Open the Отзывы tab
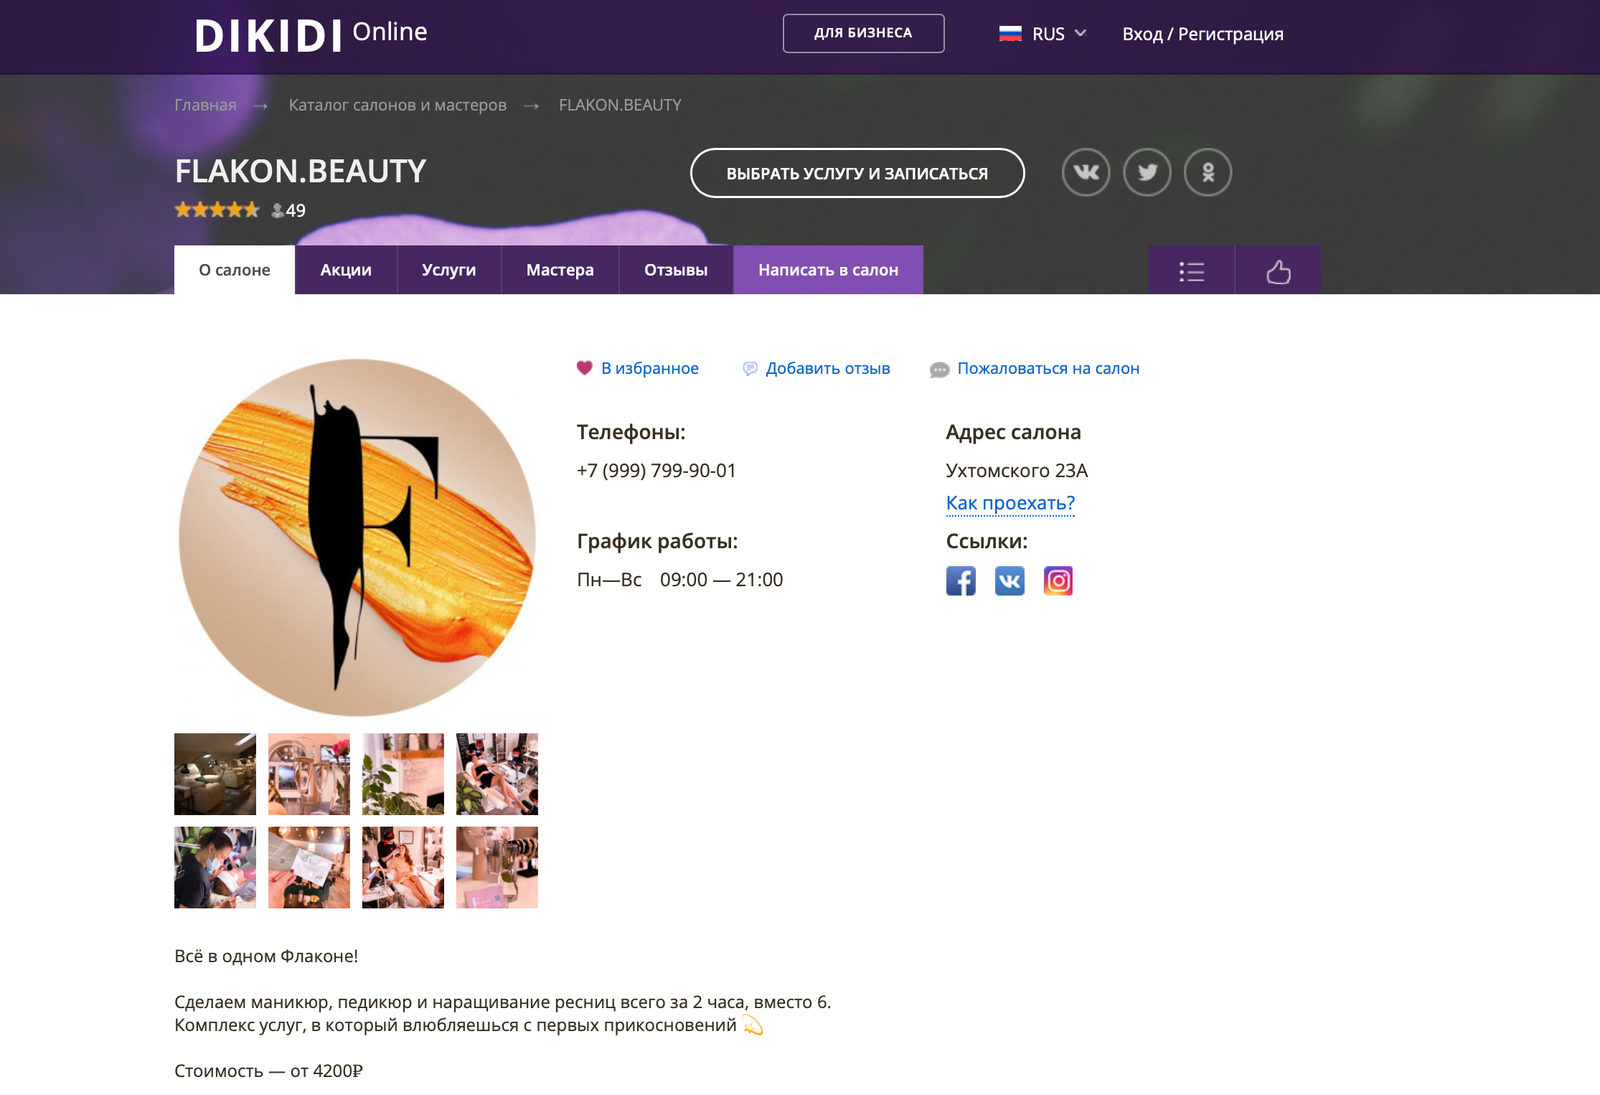The width and height of the screenshot is (1600, 1095). point(676,270)
